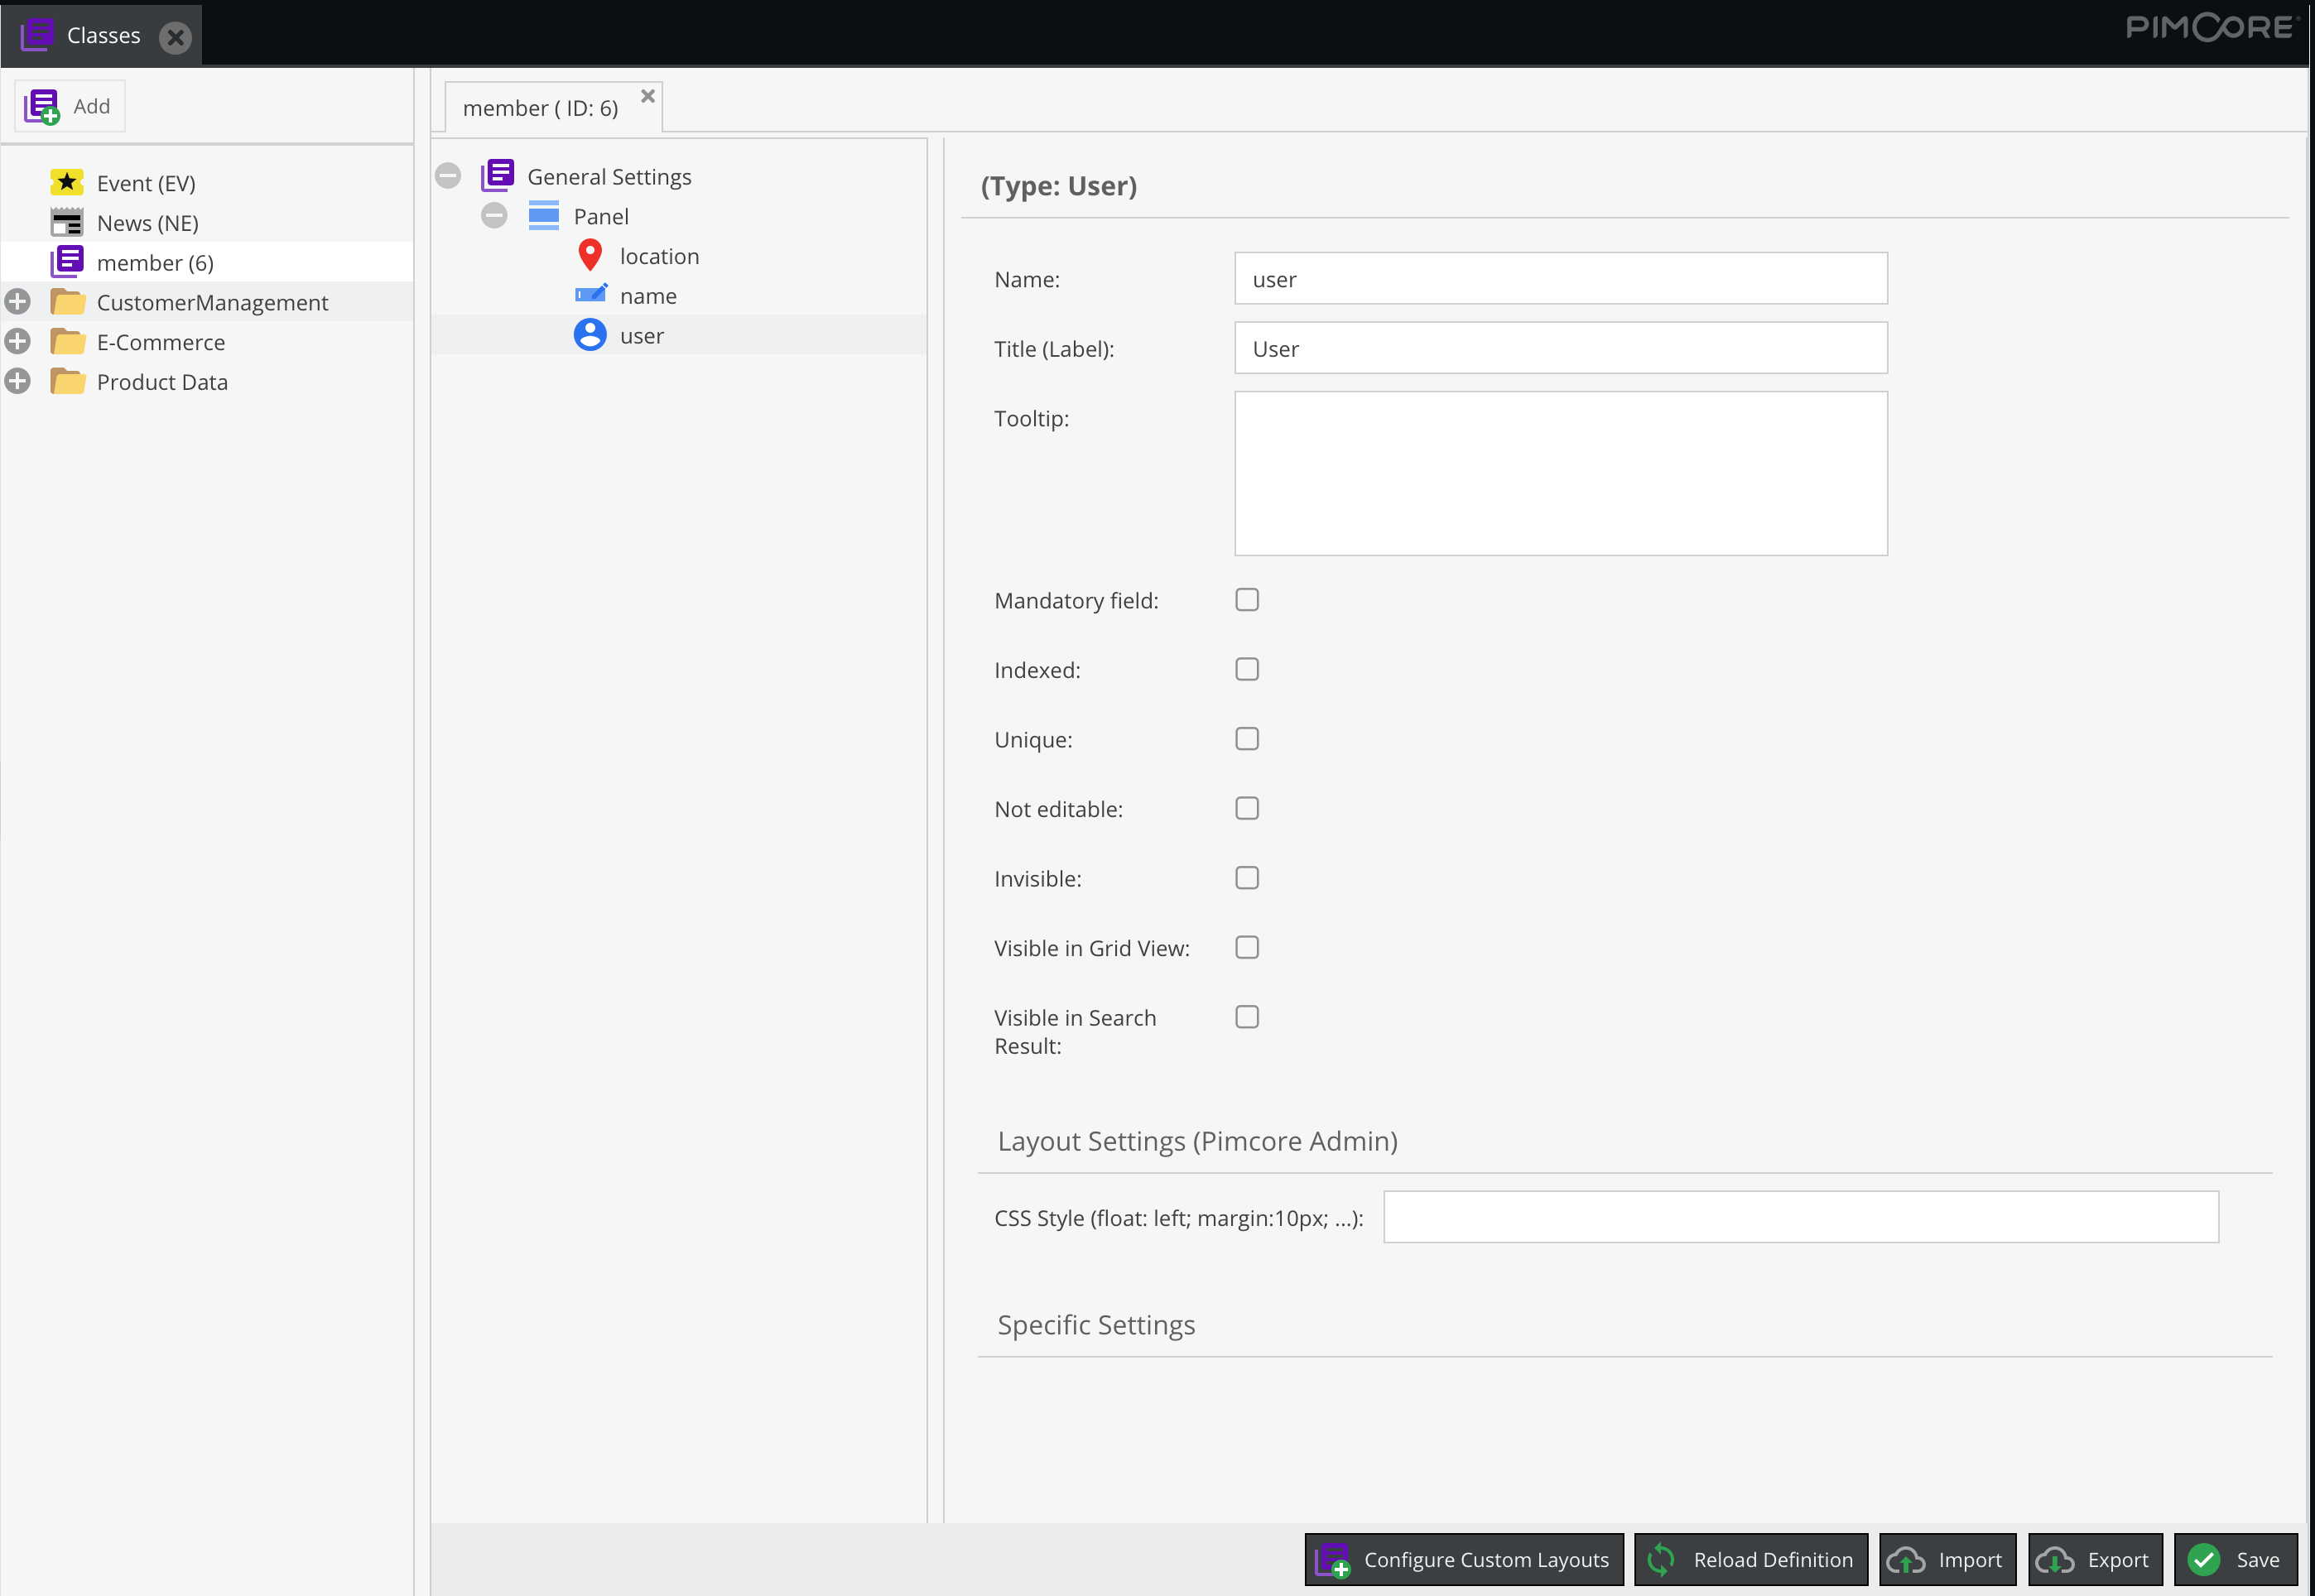2315x1596 pixels.
Task: Check the Unique checkbox
Action: tap(1246, 738)
